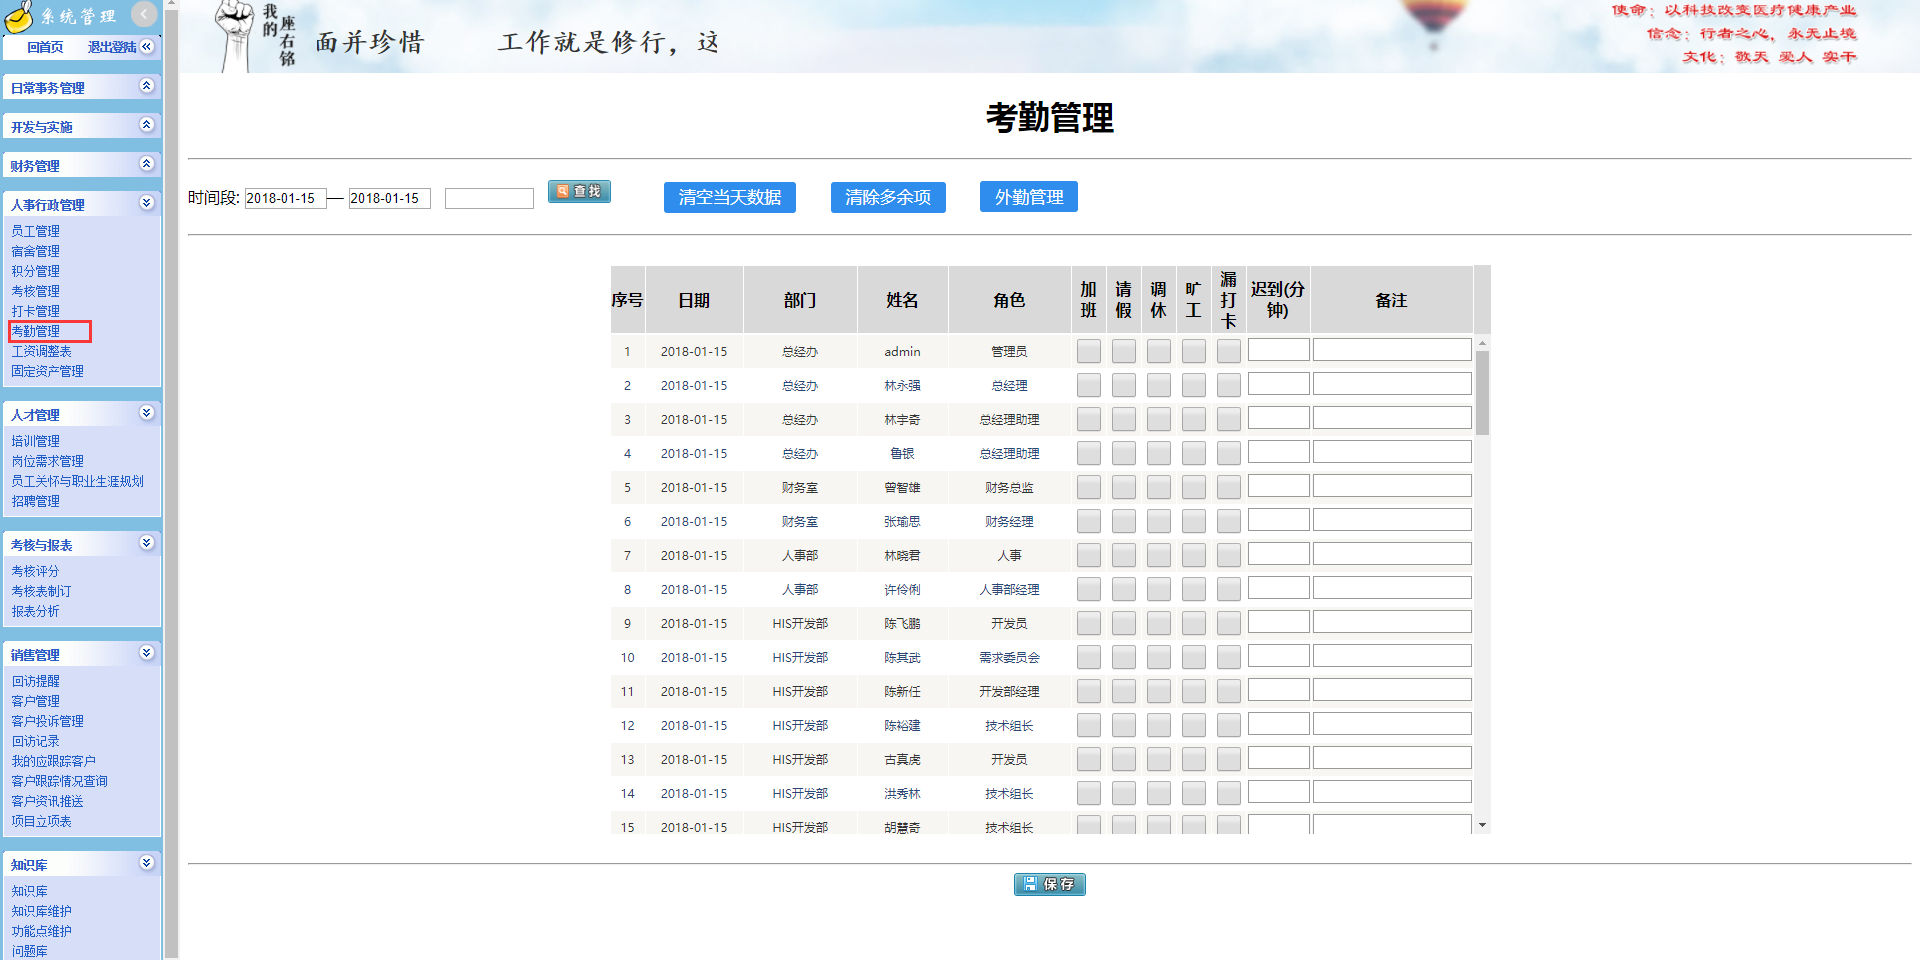Click 姓名 column header

[x=902, y=300]
